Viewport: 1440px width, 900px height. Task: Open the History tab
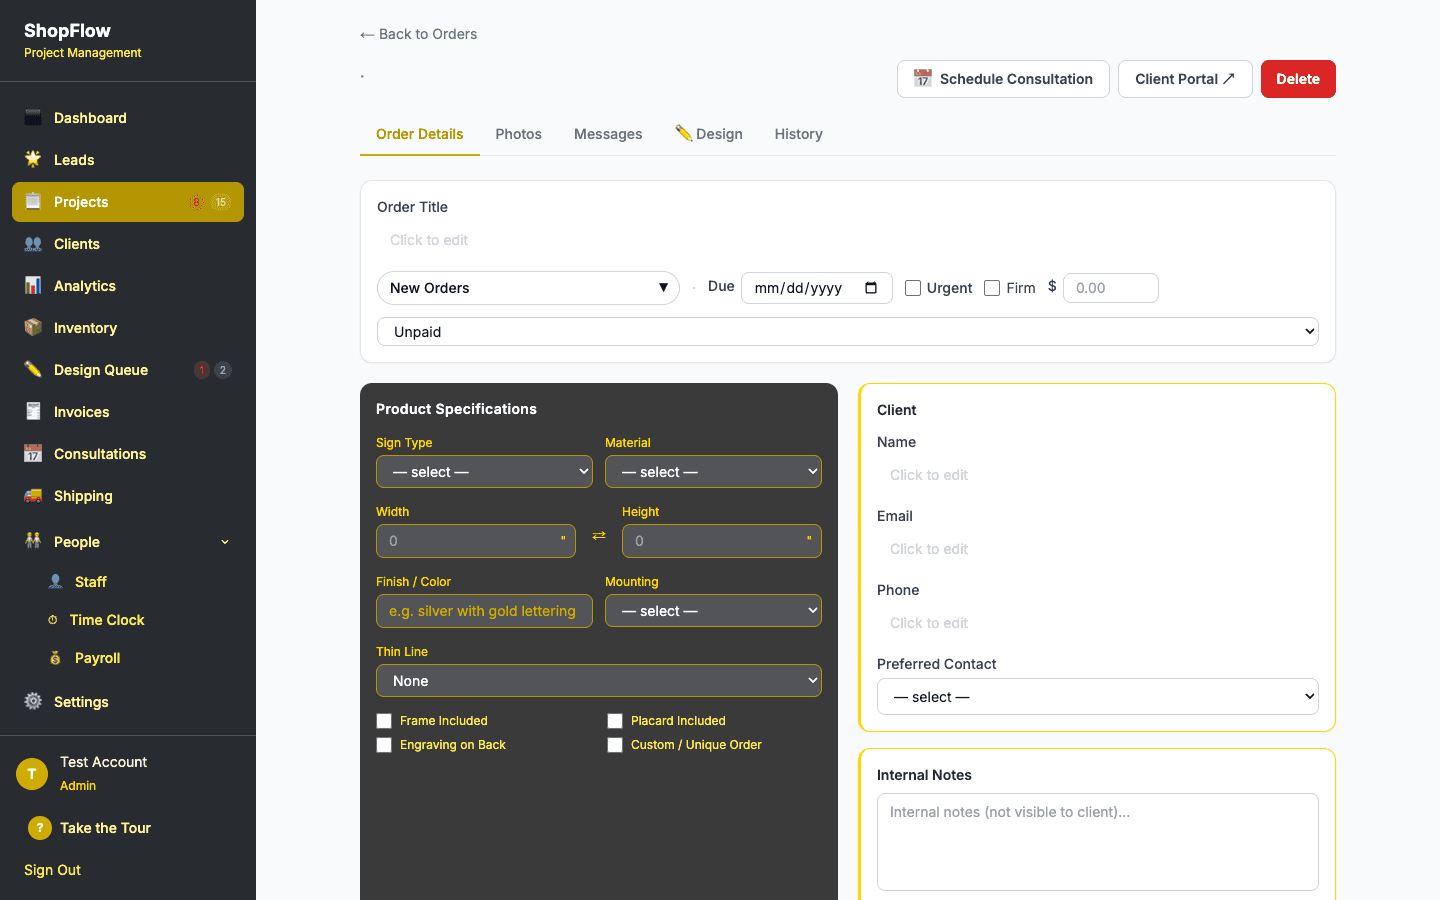pos(798,134)
